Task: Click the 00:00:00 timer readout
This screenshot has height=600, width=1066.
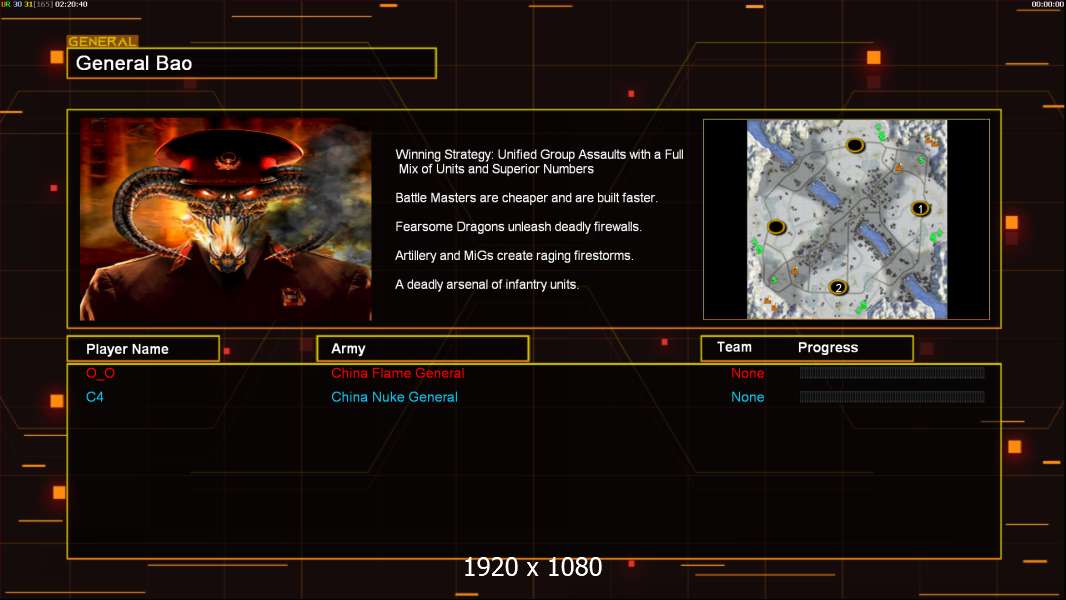Action: point(1047,4)
